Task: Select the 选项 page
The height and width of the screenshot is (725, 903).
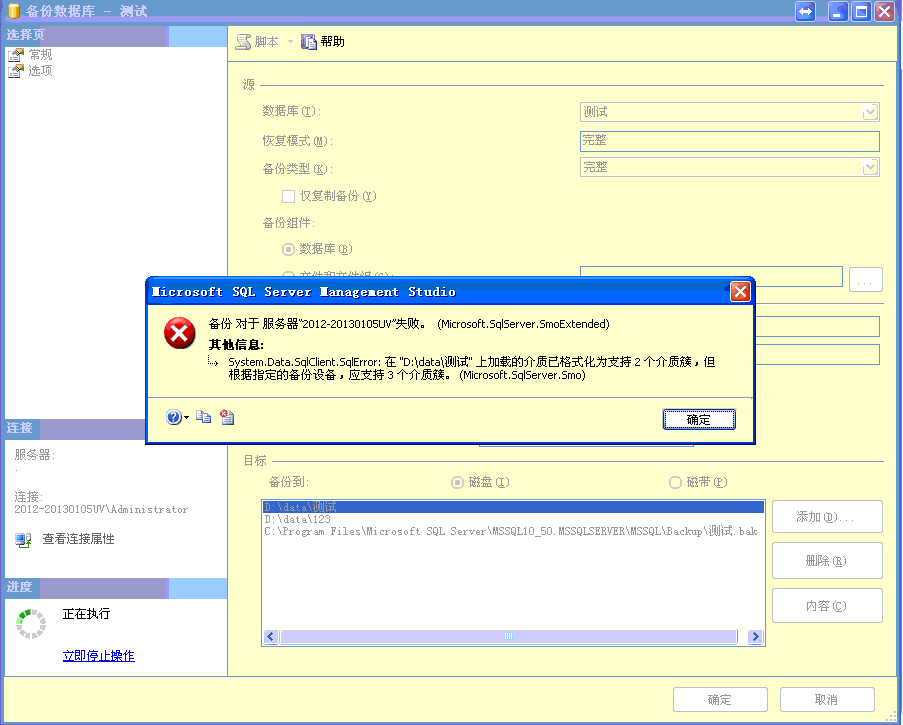Action: (x=40, y=71)
